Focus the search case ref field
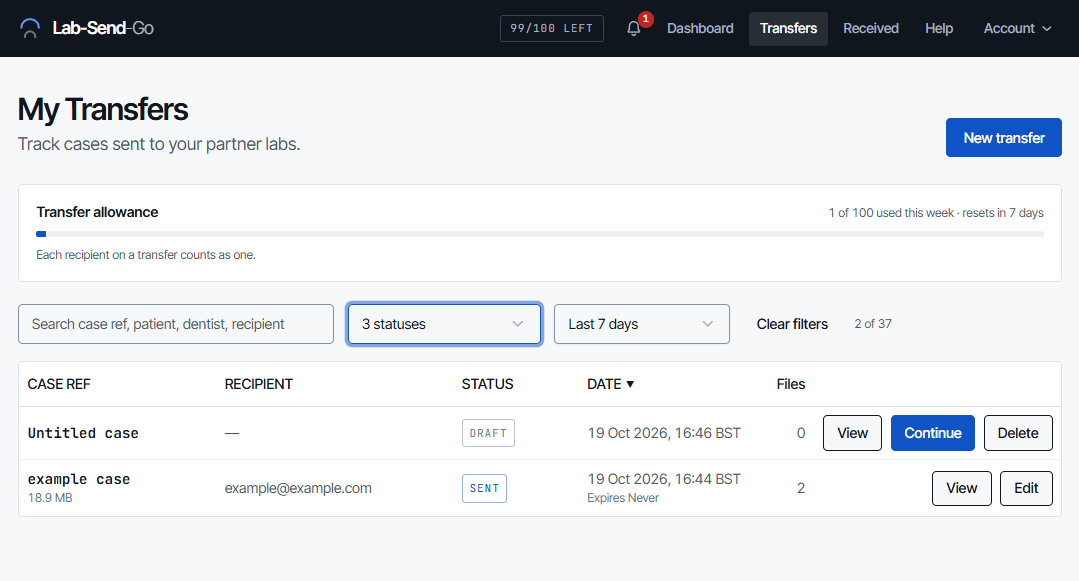Viewport: 1079px width, 581px height. point(176,324)
